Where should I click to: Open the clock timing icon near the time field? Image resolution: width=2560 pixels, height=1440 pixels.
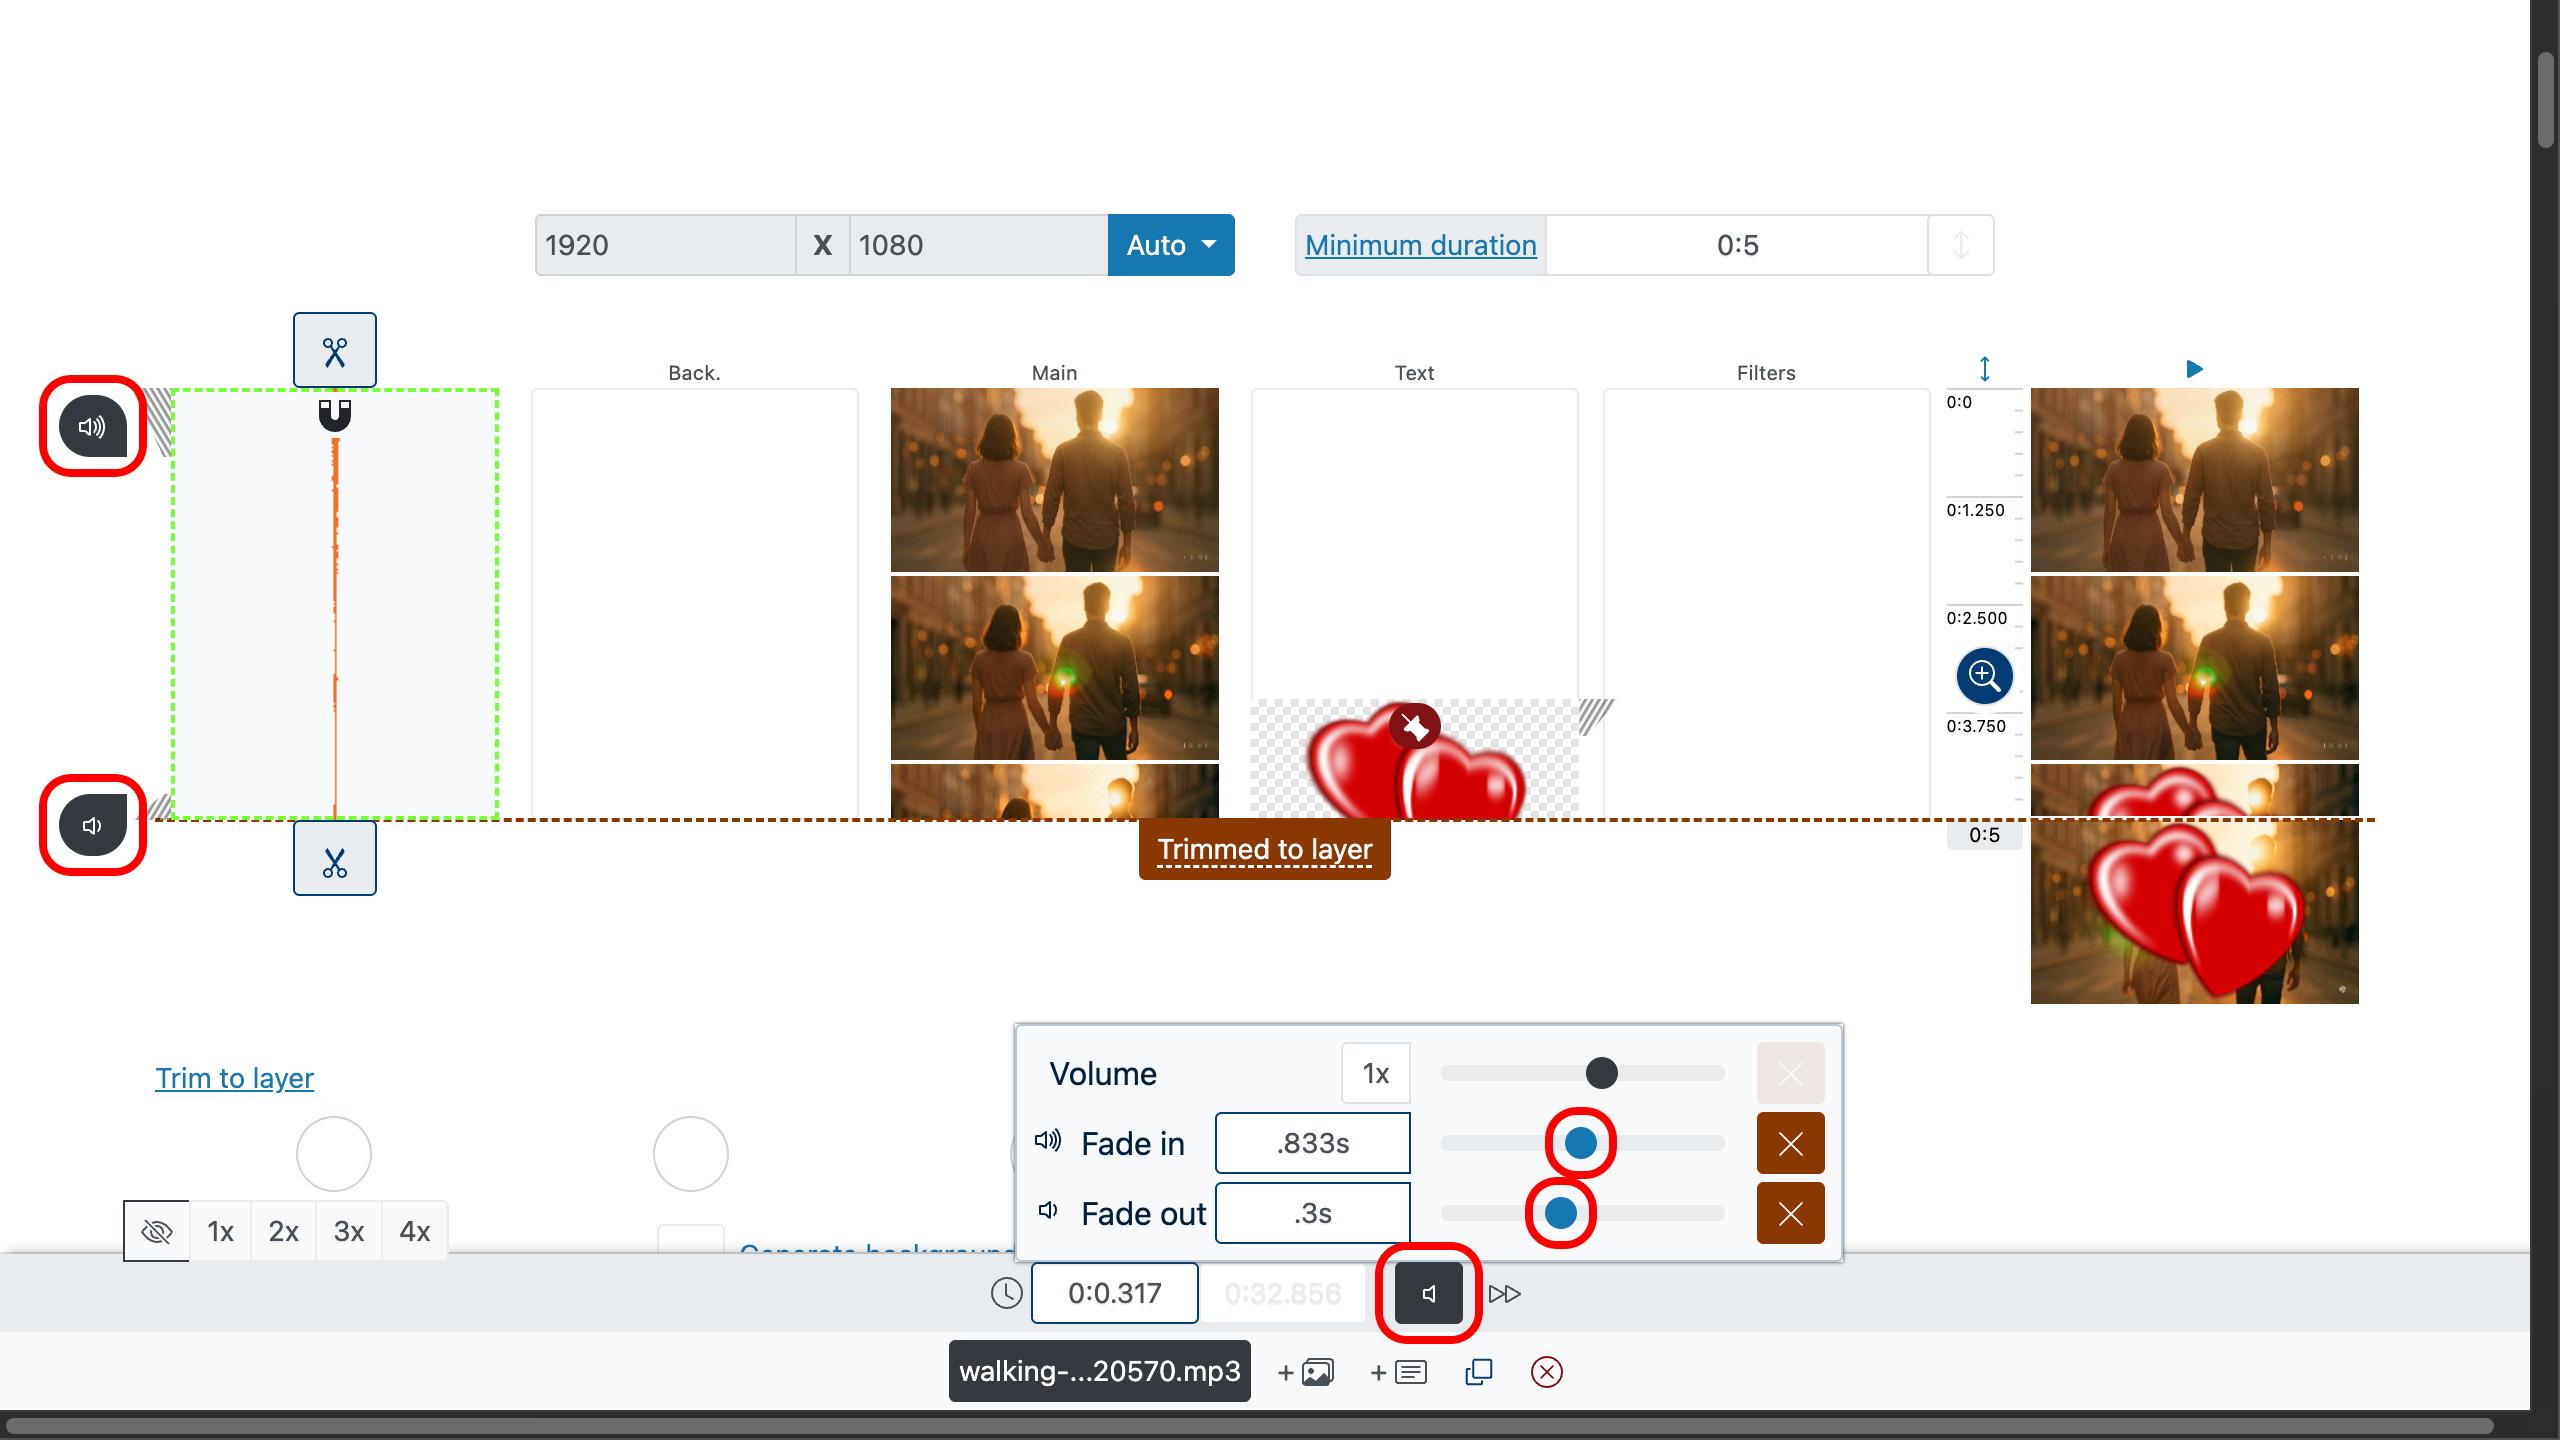pyautogui.click(x=1005, y=1292)
